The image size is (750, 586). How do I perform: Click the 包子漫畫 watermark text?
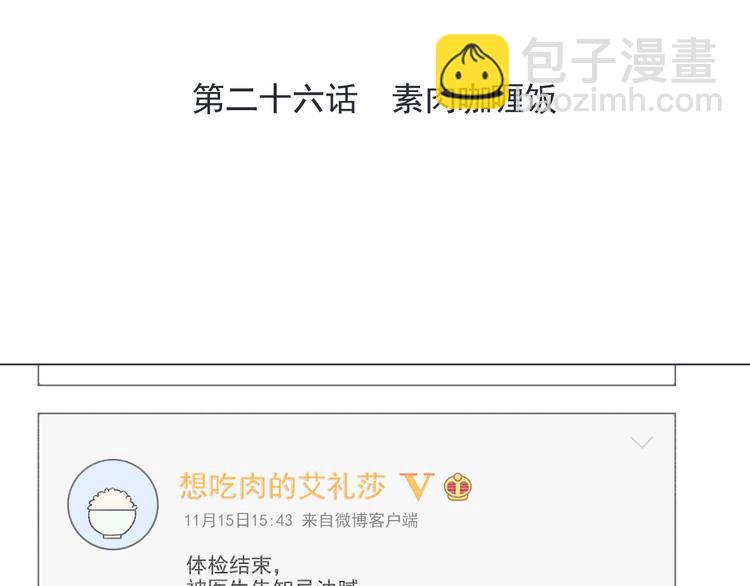619,61
